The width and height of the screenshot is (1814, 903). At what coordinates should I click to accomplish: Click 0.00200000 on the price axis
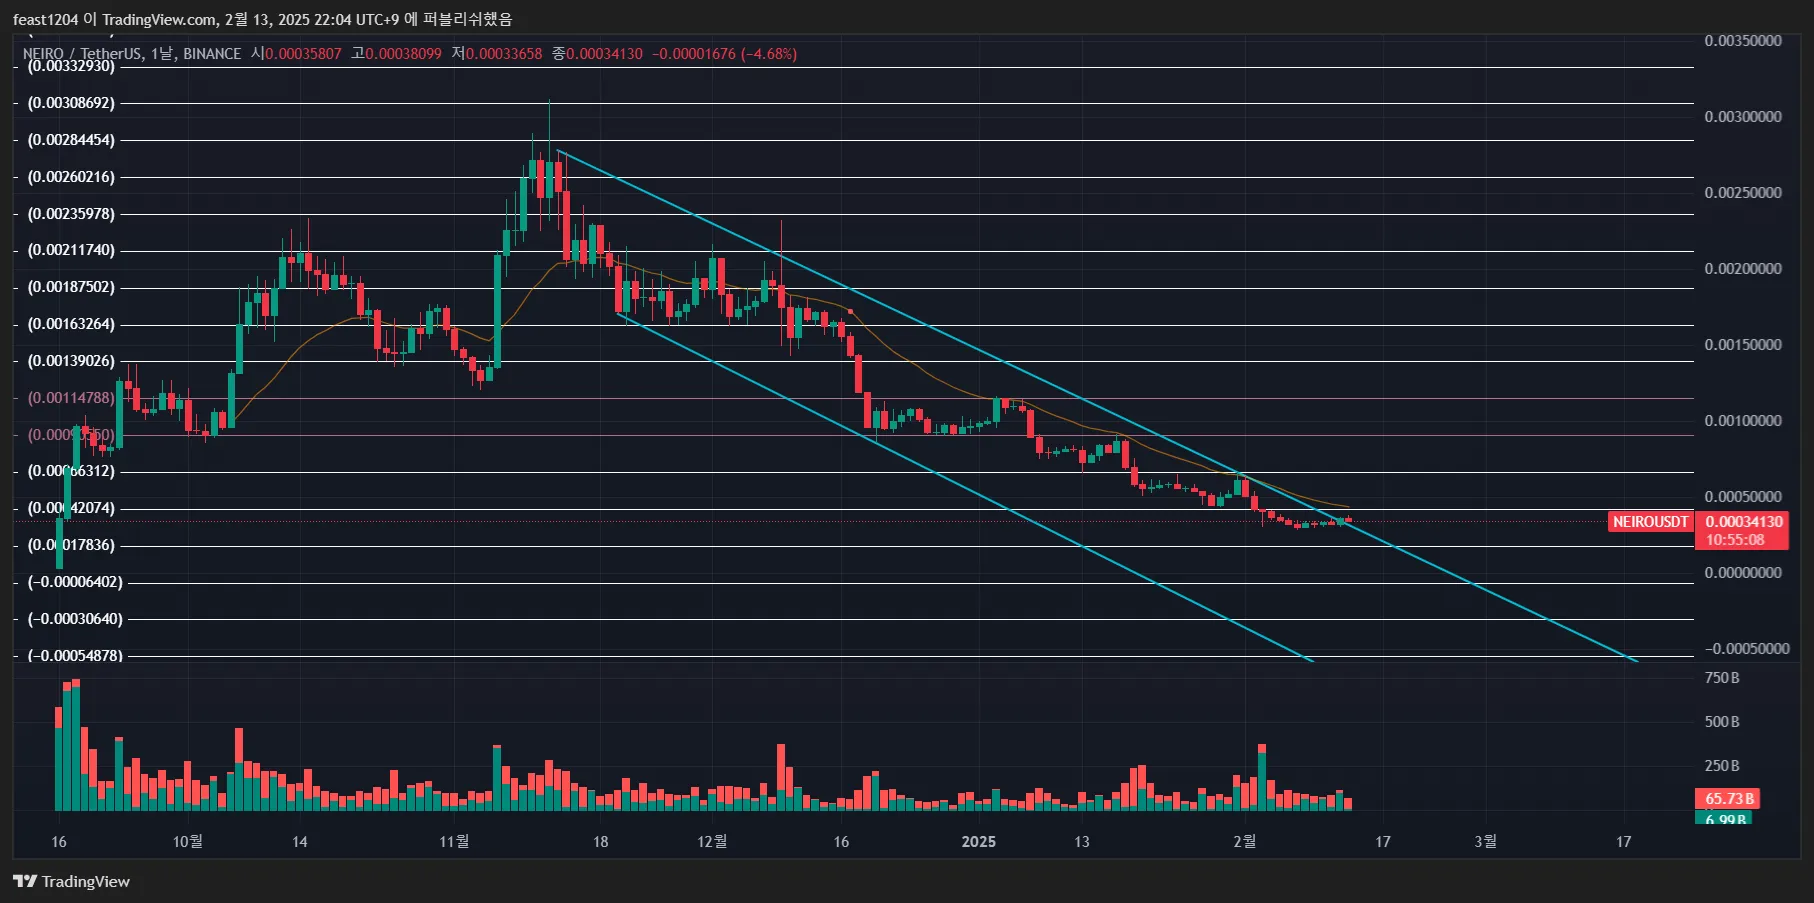tap(1743, 269)
